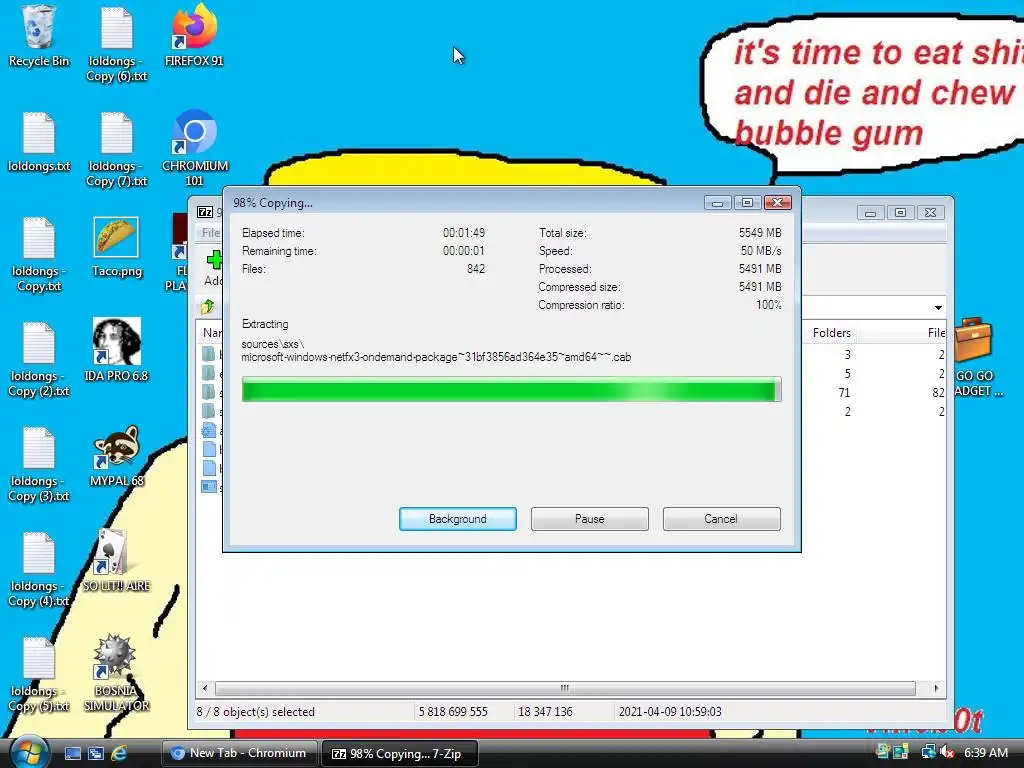The image size is (1024, 768).
Task: Open the Taco.png image icon
Action: [x=116, y=247]
